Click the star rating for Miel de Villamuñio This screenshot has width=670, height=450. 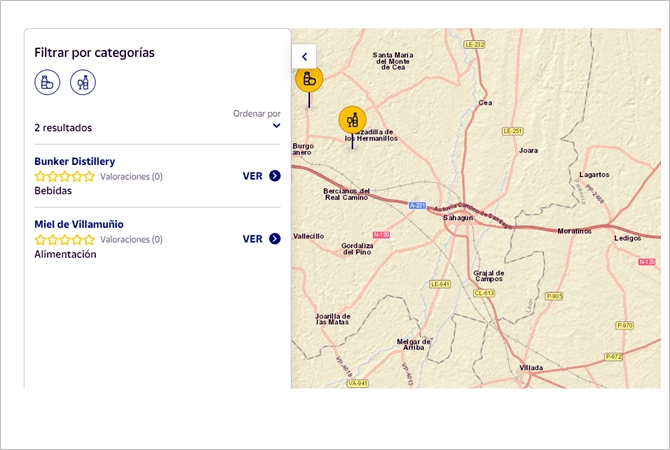pos(65,239)
